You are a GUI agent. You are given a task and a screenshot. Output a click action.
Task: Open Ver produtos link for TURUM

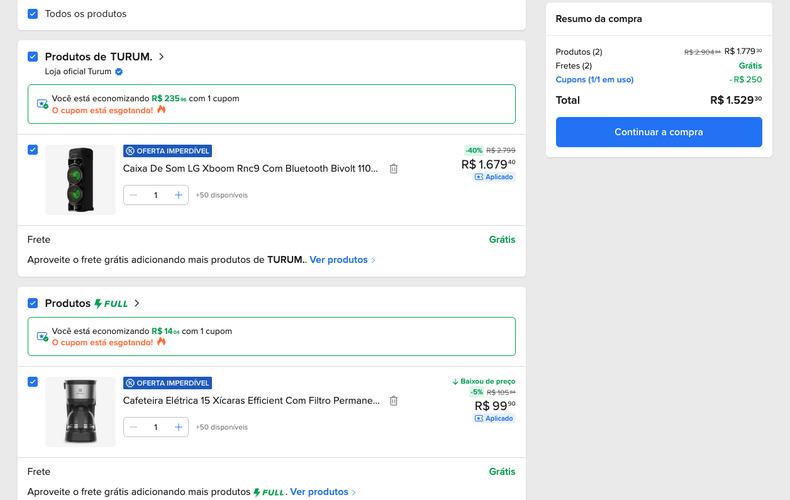pos(342,260)
